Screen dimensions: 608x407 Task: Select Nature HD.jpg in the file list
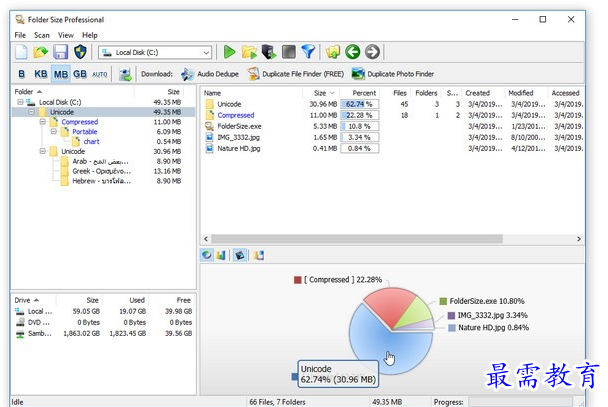pyautogui.click(x=238, y=148)
